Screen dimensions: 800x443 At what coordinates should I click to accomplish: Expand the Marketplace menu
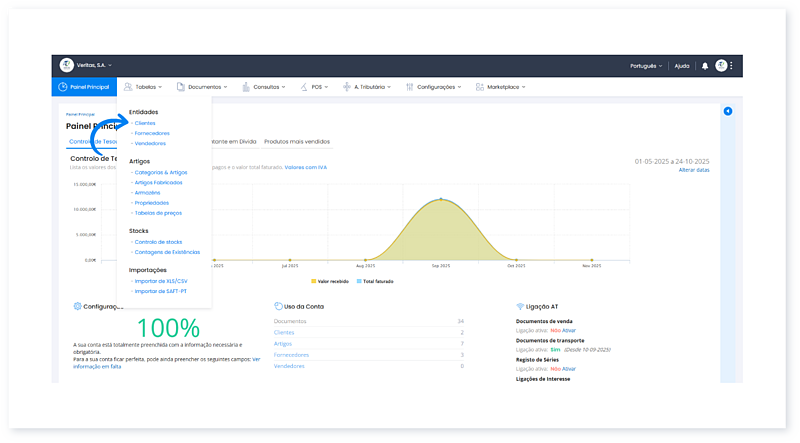(x=505, y=87)
